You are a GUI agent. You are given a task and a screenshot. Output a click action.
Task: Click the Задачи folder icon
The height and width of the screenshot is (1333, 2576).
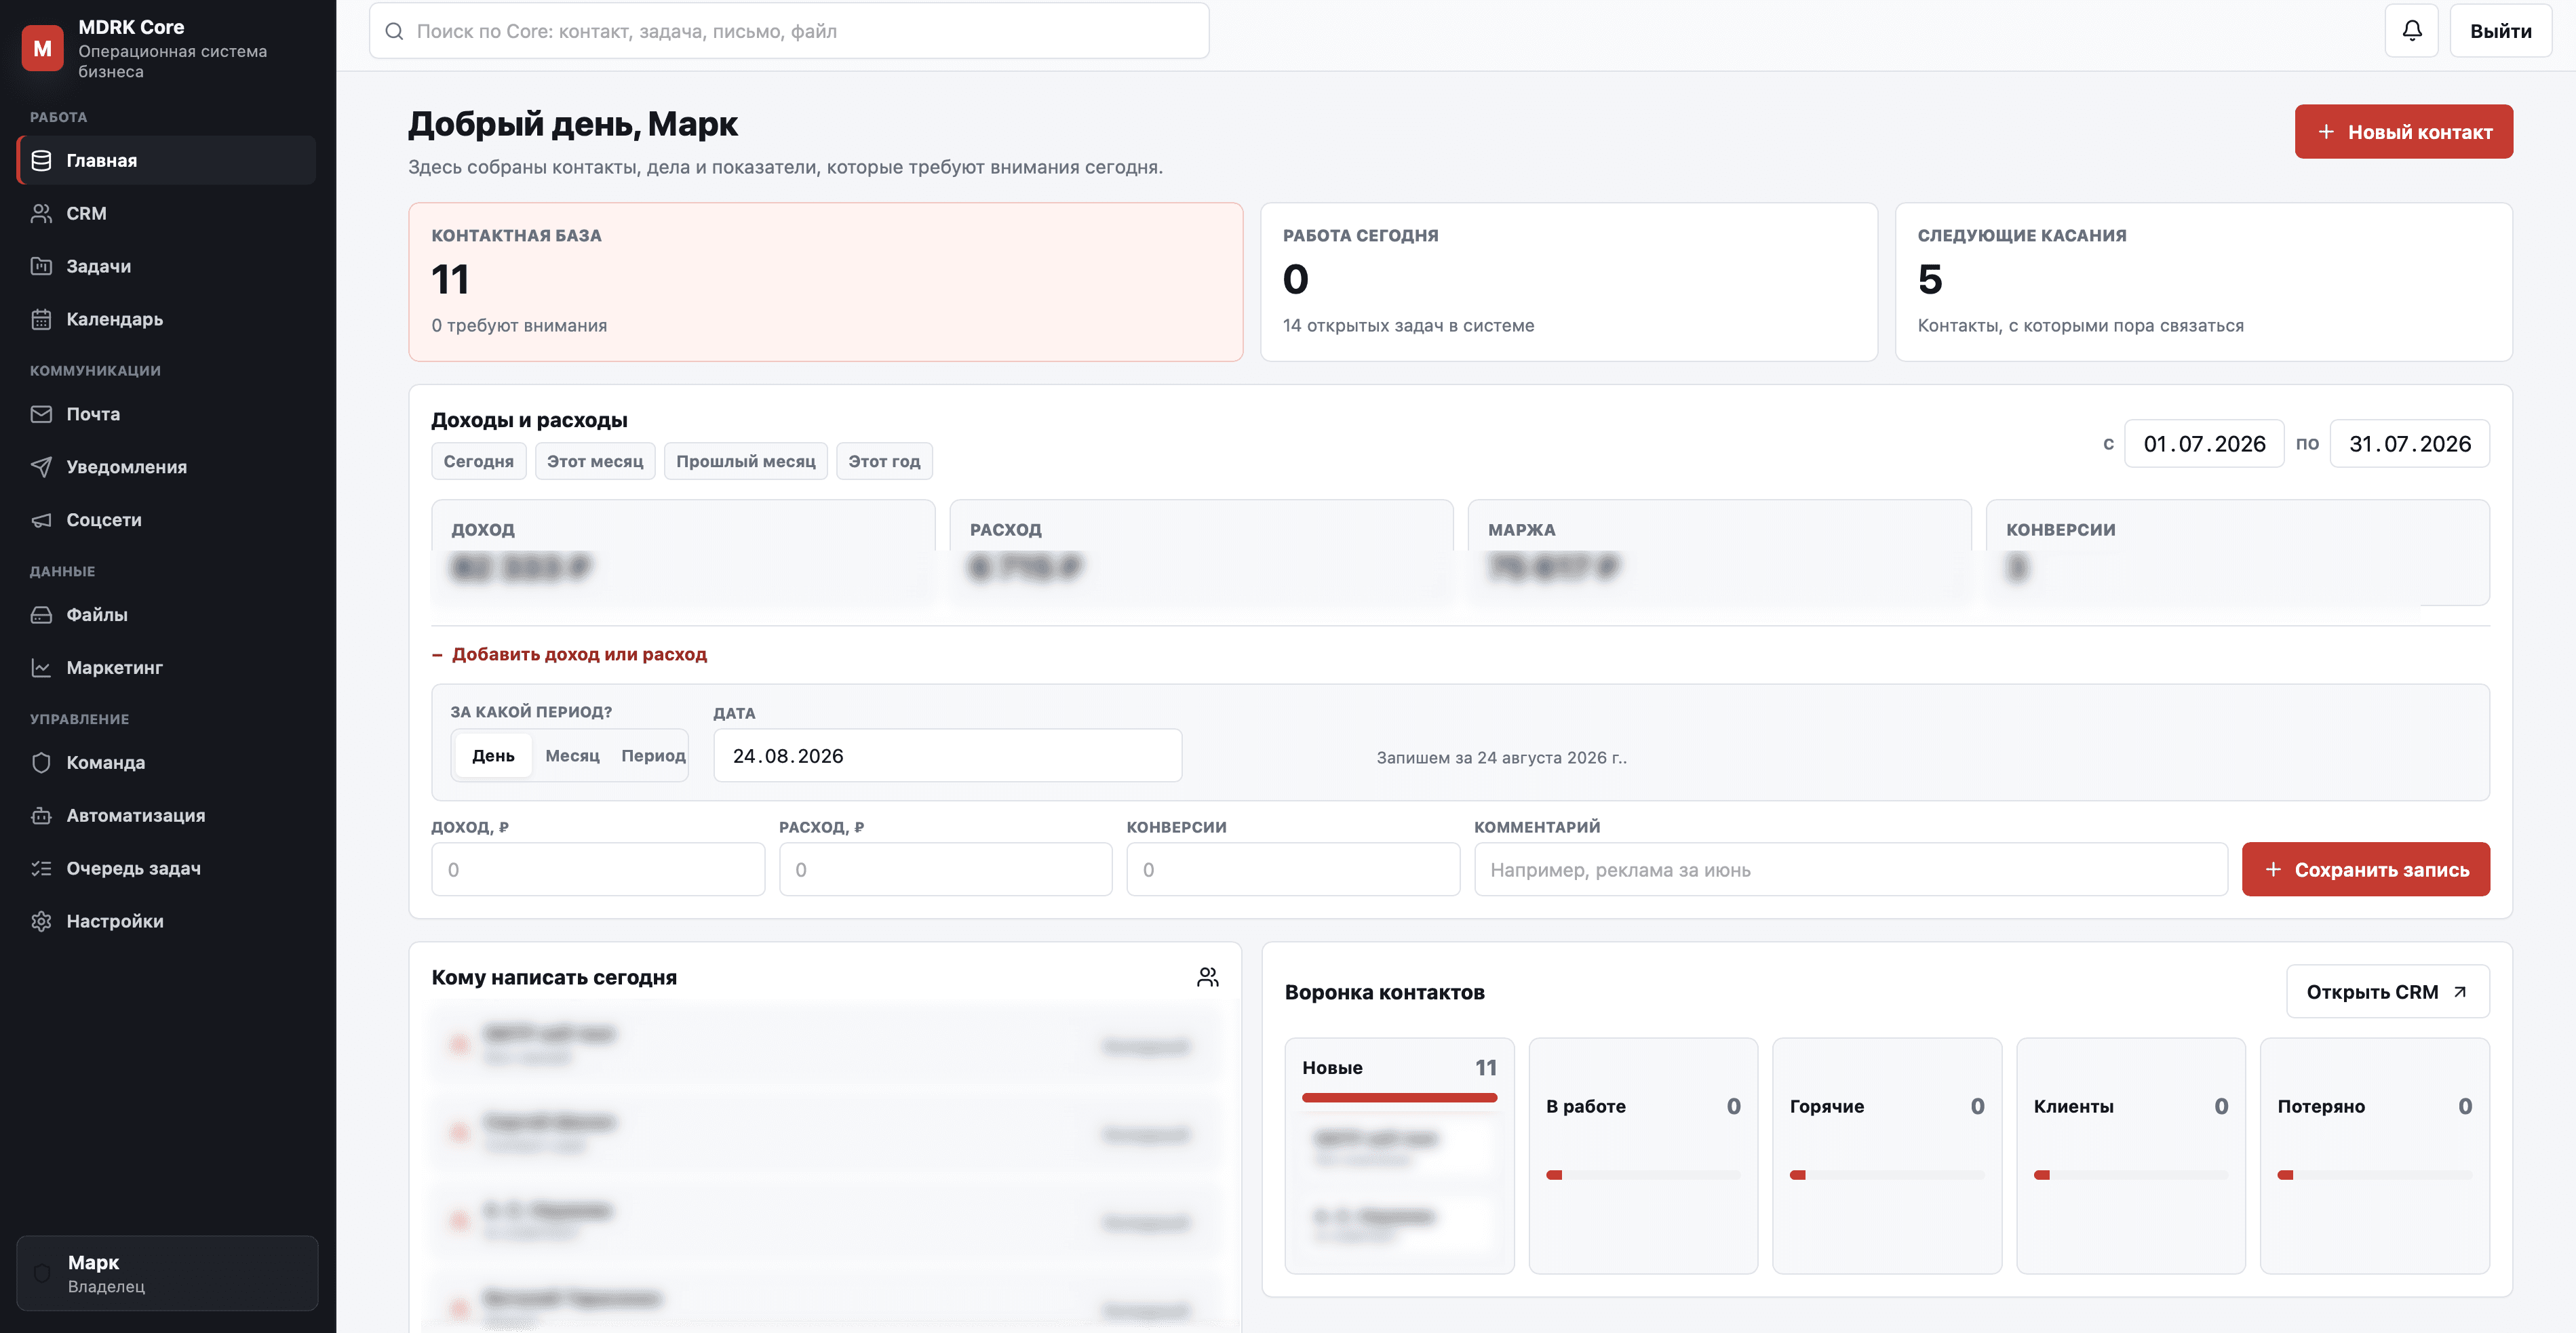(41, 267)
